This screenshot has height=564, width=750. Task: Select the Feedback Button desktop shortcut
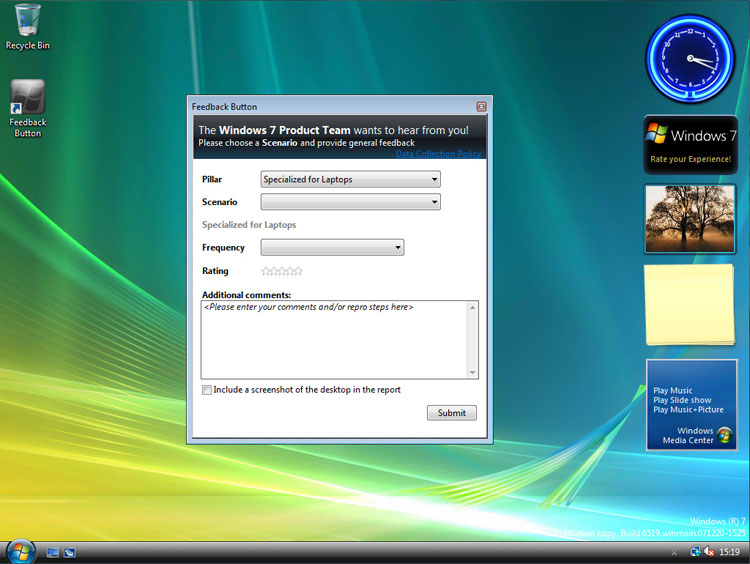pos(27,109)
